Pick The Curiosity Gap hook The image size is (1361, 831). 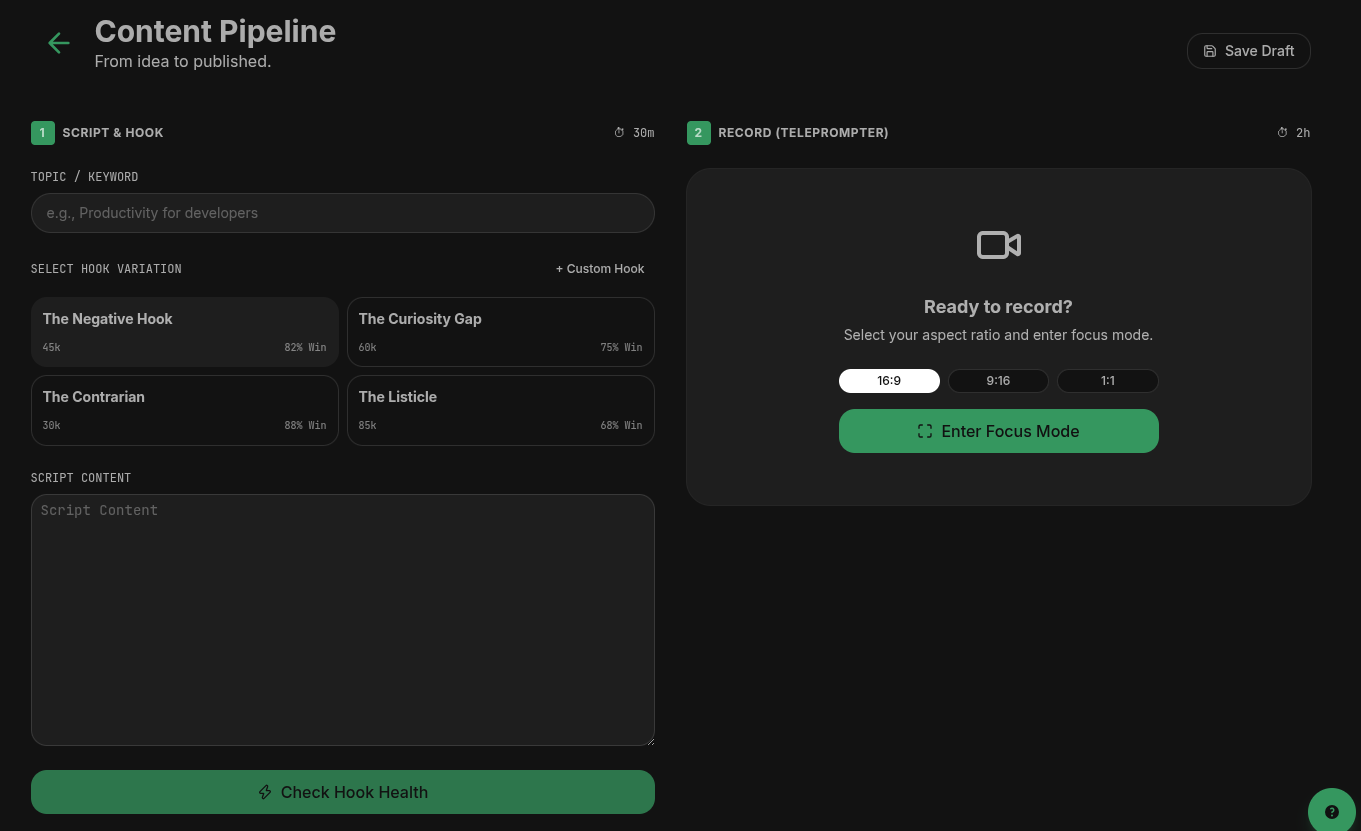coord(501,332)
